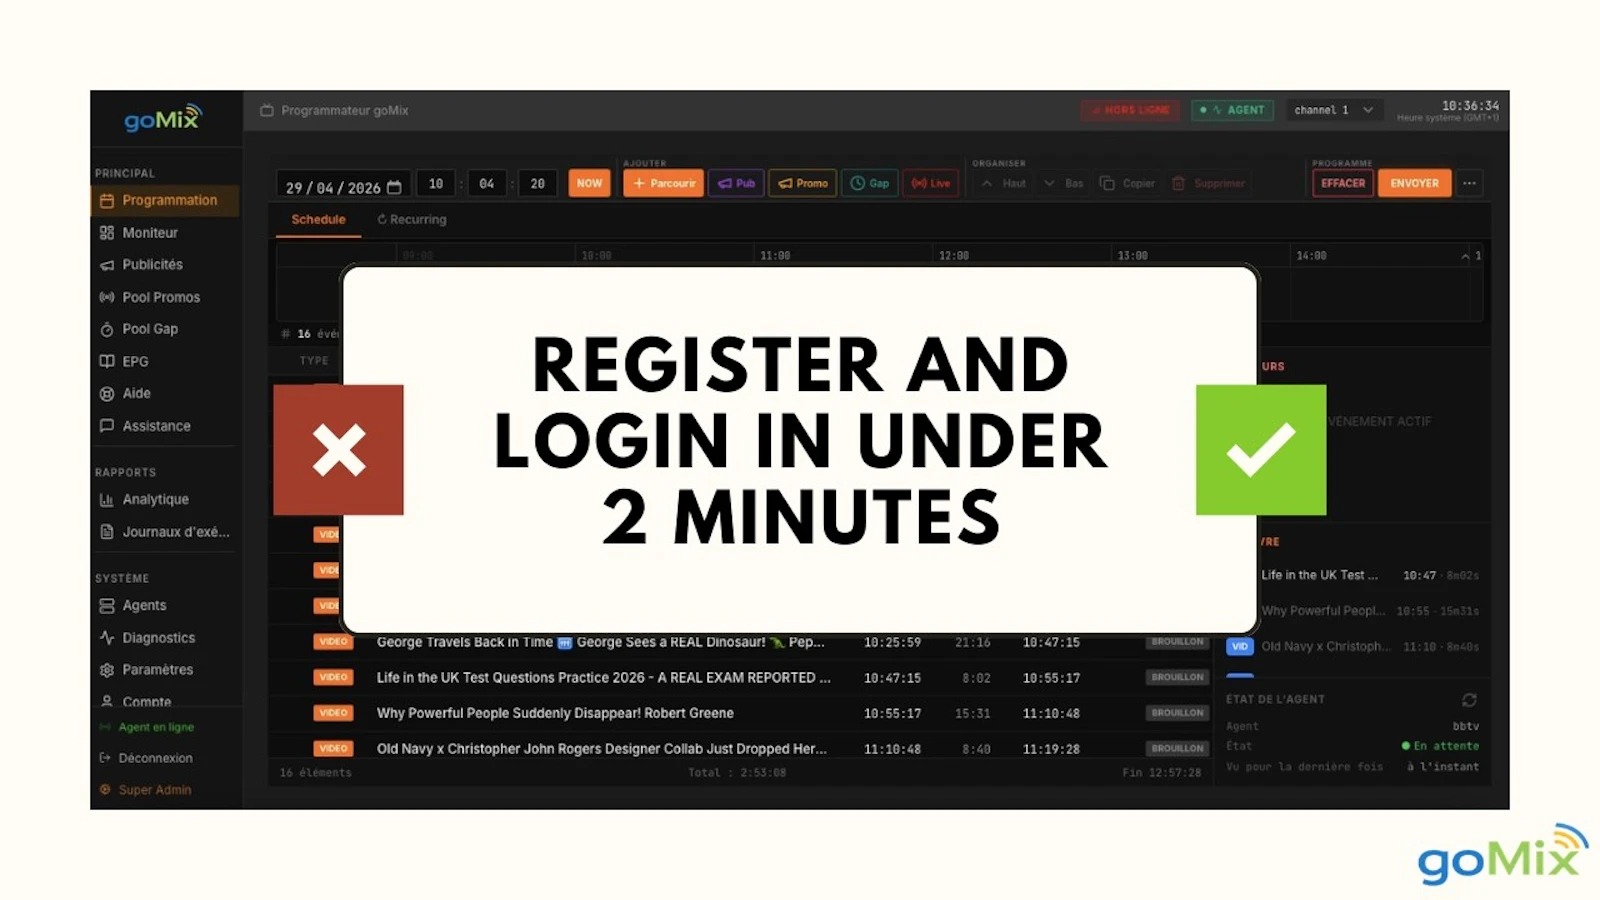The height and width of the screenshot is (900, 1600).
Task: Open the three-dot more options menu
Action: (x=1469, y=183)
